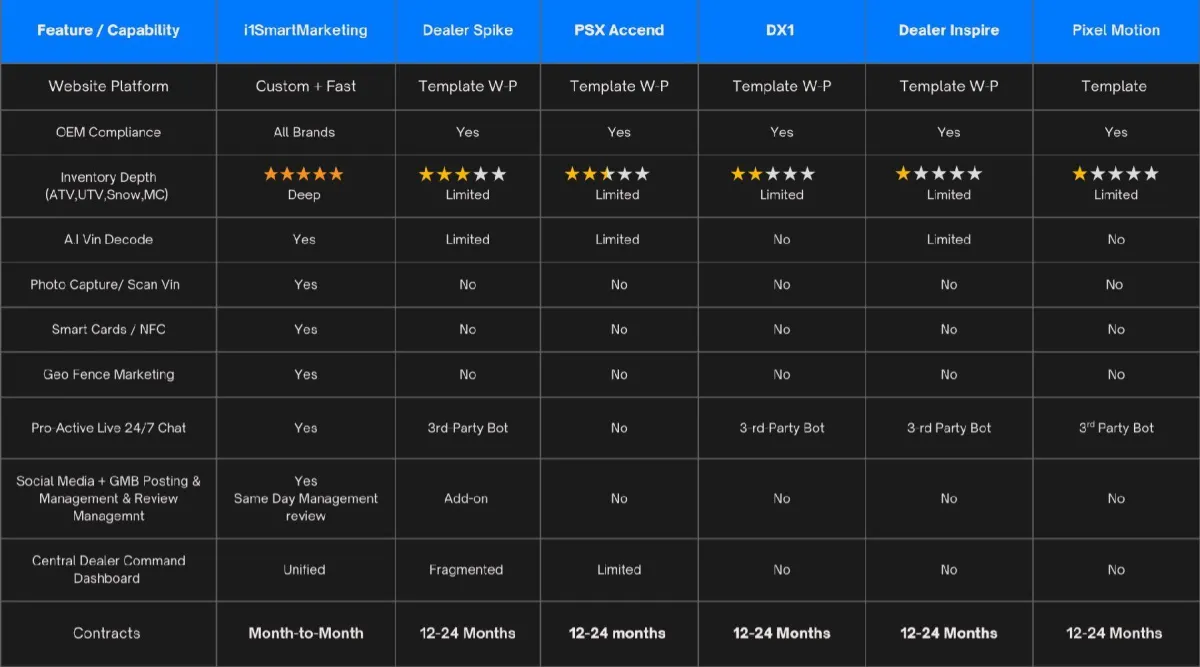Select the i1SmartMarketing column header
The image size is (1200, 667).
305,30
